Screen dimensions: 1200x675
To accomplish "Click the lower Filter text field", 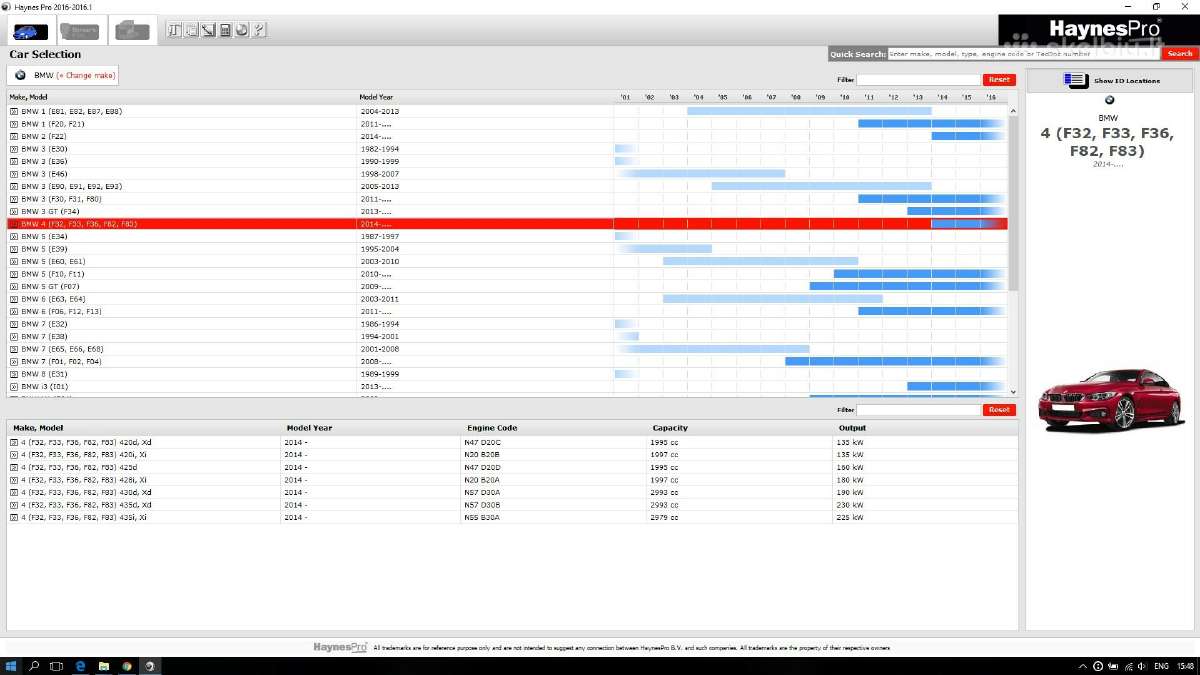I will 918,410.
